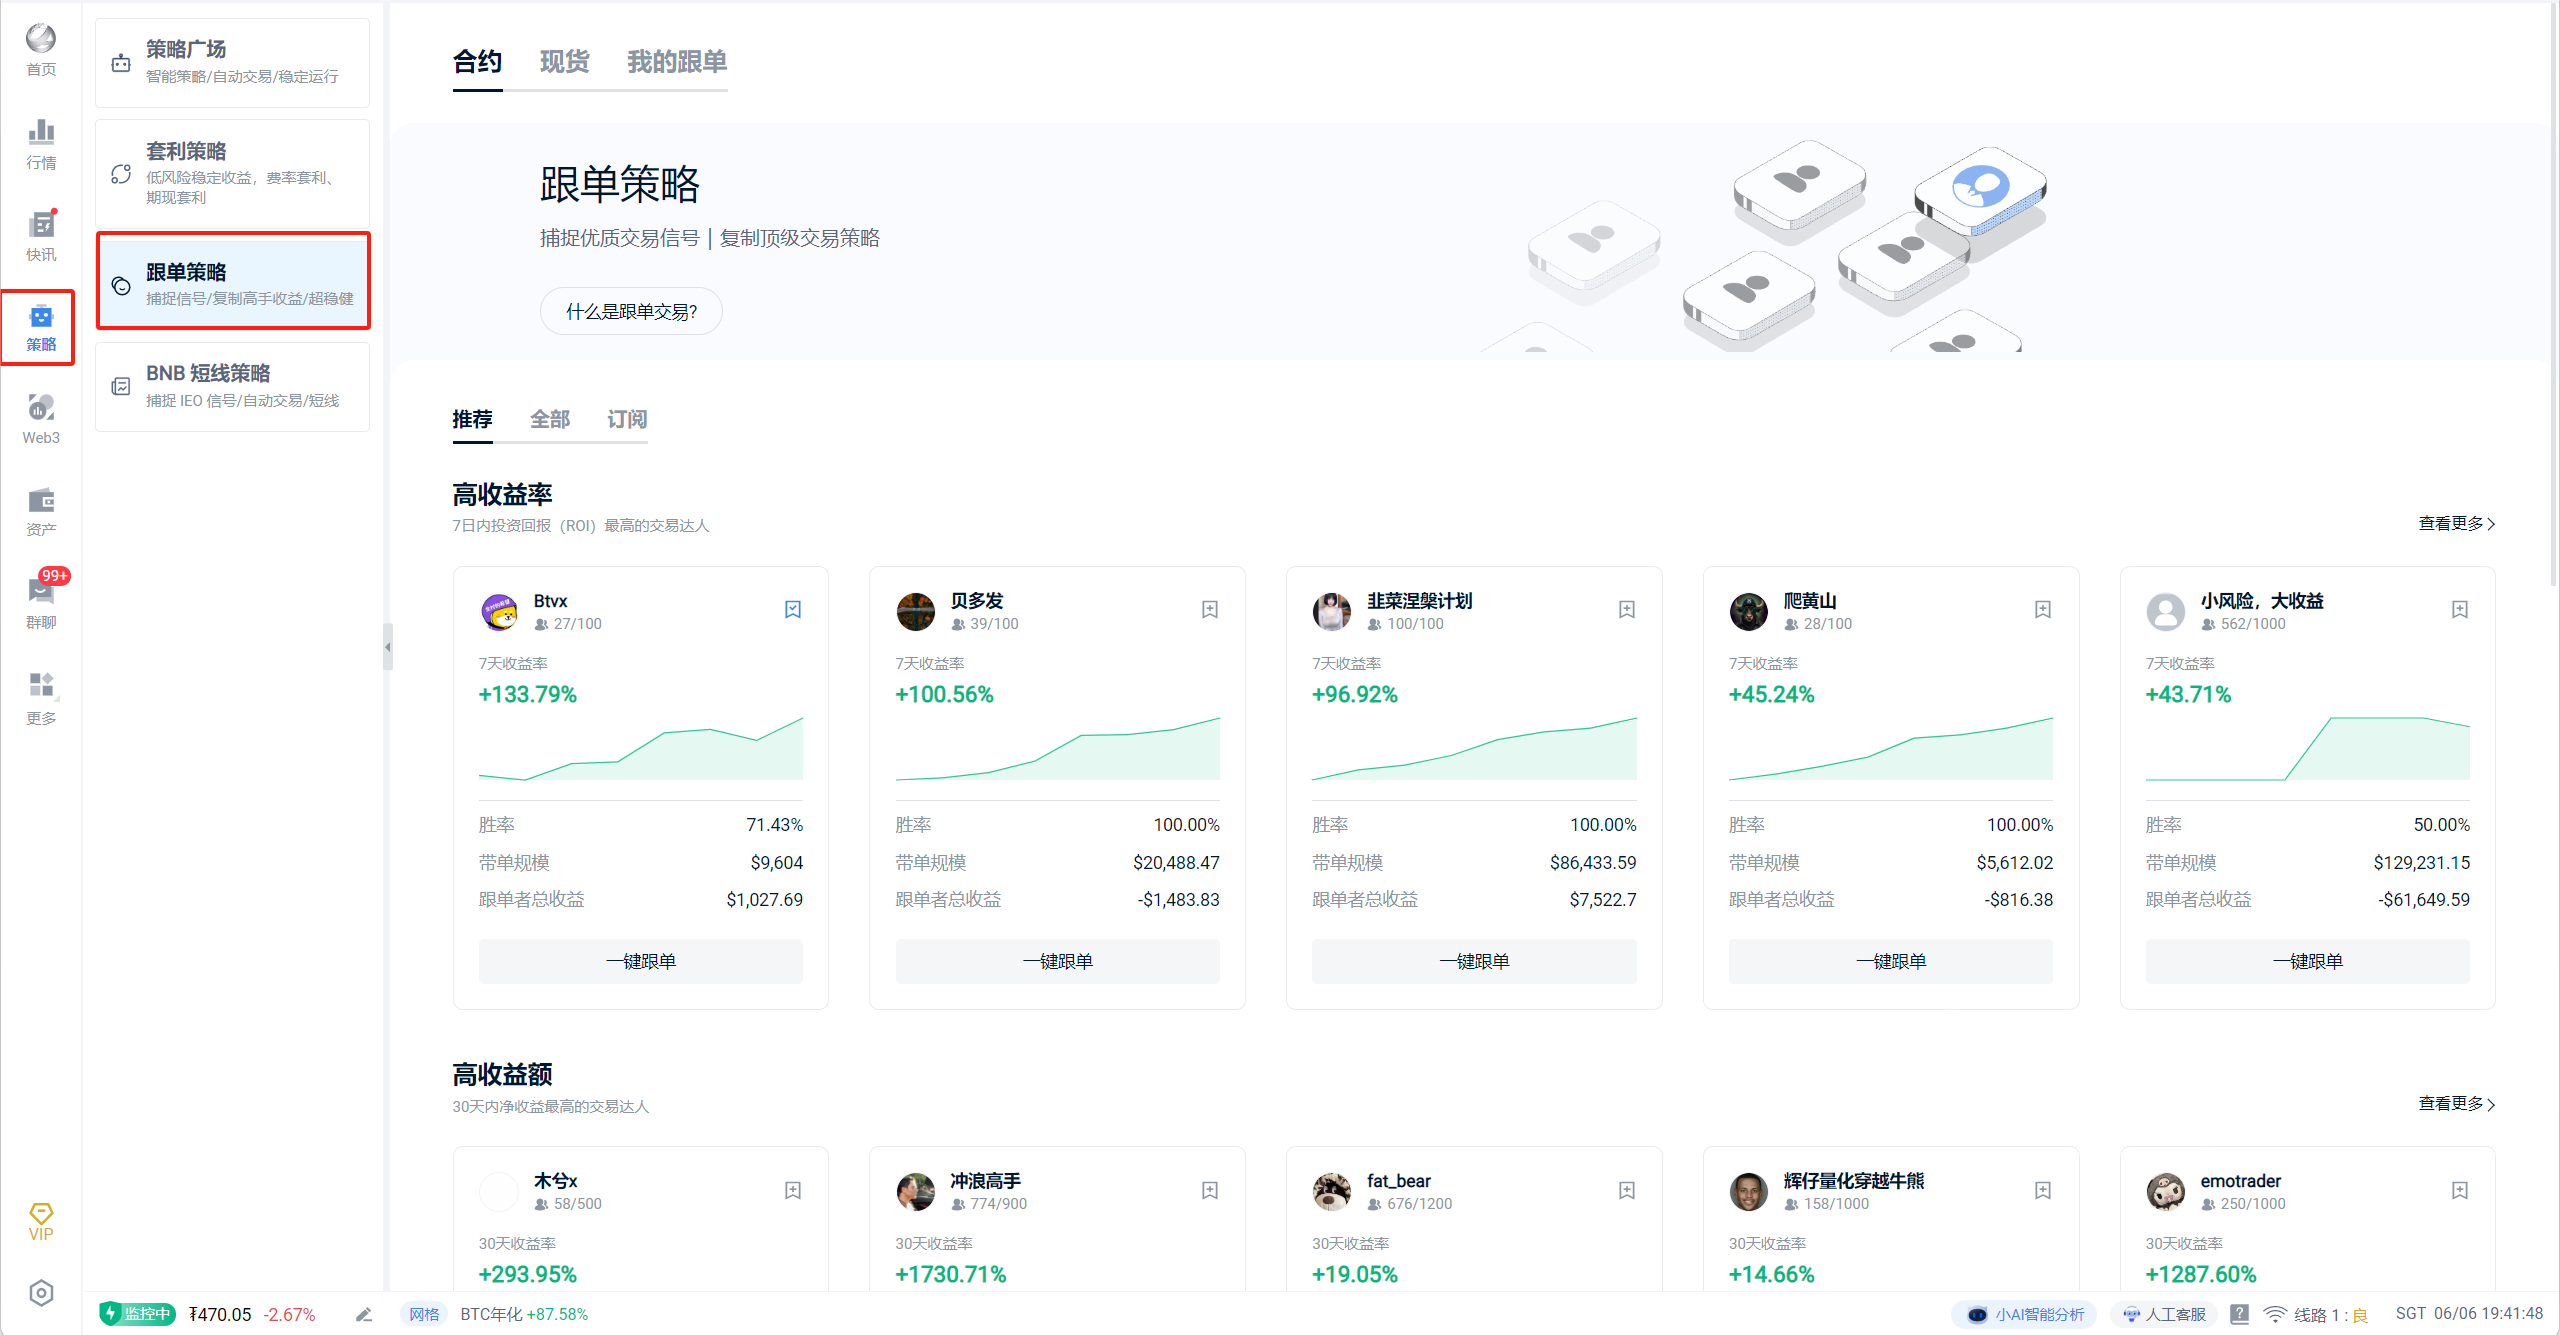Select the 策略 strategy sidebar icon
This screenshot has height=1335, width=2560.
click(x=41, y=328)
